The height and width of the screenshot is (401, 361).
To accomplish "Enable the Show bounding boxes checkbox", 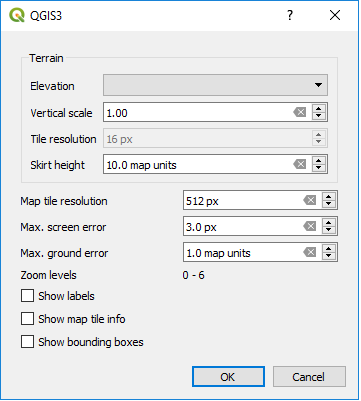I will pyautogui.click(x=27, y=342).
